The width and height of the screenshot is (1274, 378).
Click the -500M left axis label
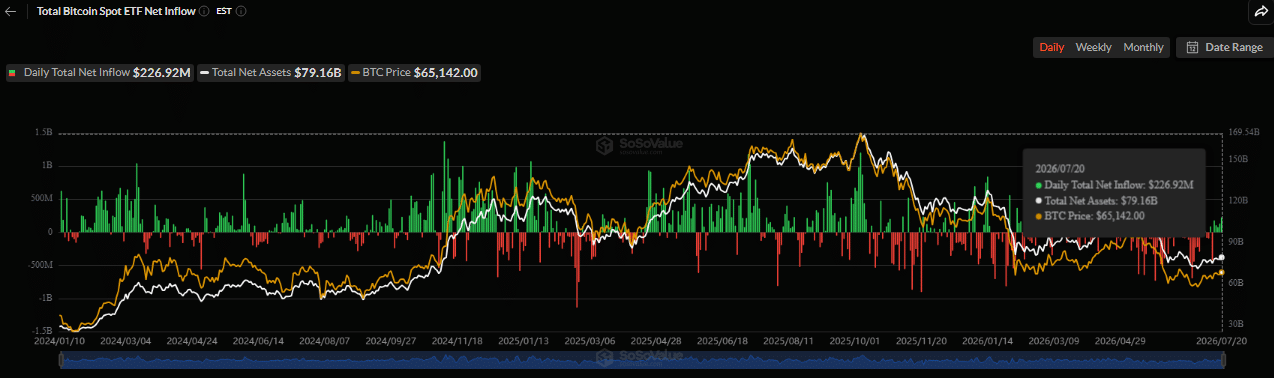click(x=40, y=265)
